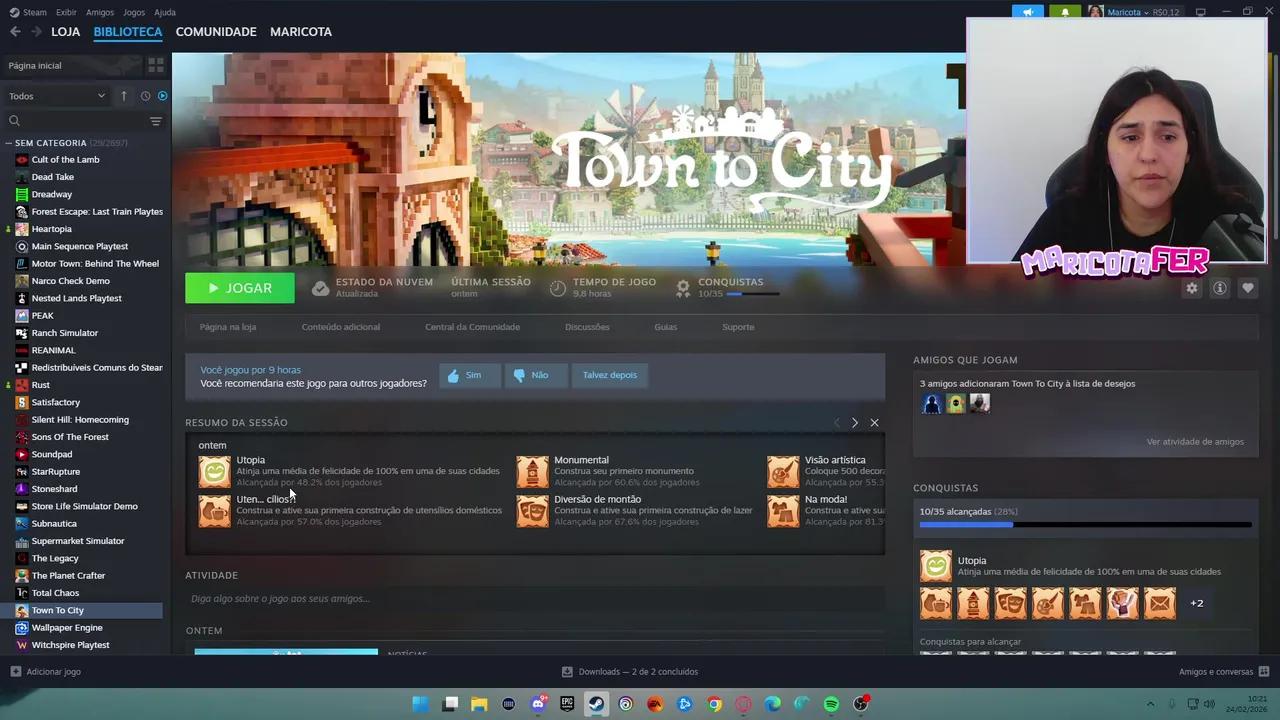Viewport: 1280px width, 720px height.
Task: Open the advanced filter options icon
Action: (x=156, y=121)
